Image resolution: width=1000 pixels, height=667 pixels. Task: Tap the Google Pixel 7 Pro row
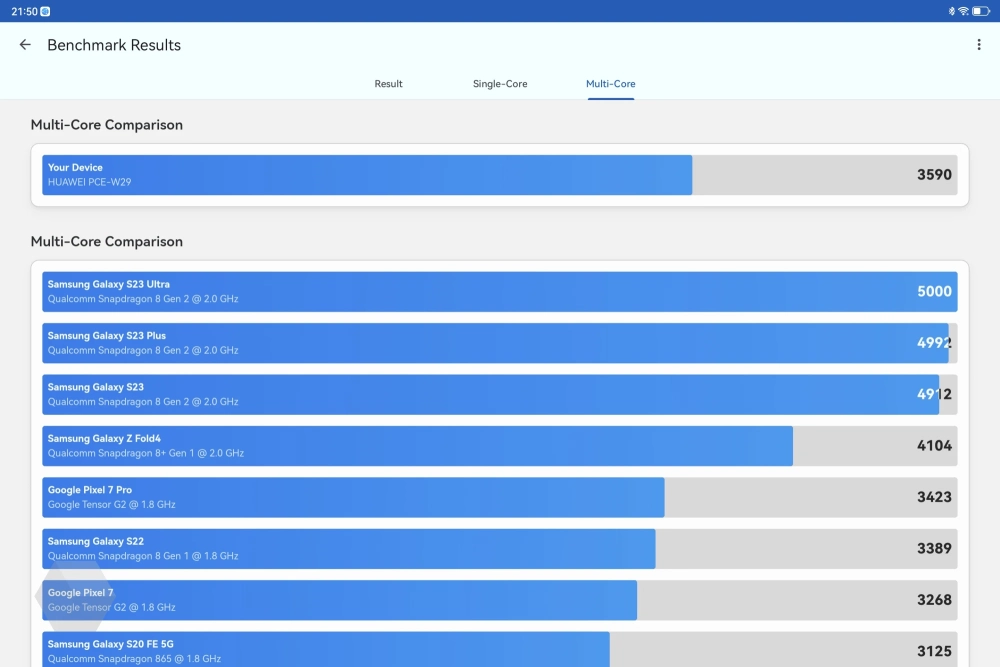[x=499, y=497]
